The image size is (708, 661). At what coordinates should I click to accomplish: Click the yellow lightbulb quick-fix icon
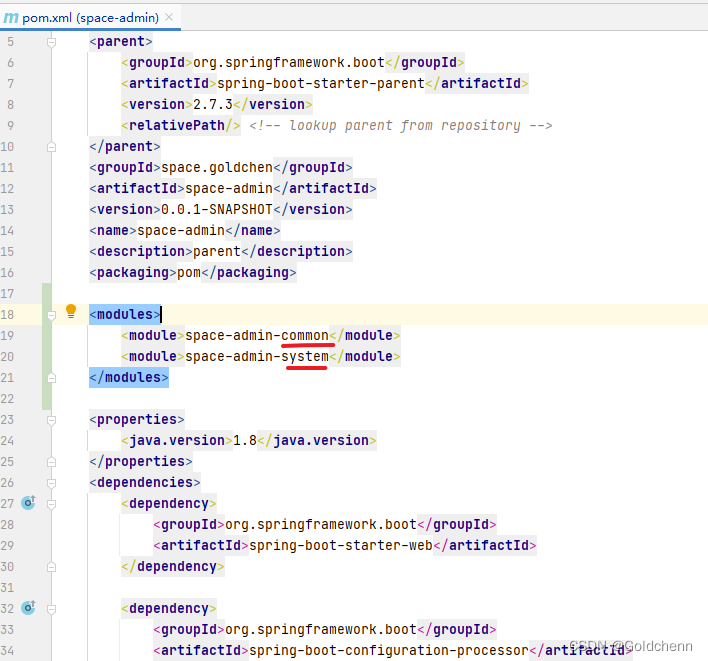tap(71, 311)
